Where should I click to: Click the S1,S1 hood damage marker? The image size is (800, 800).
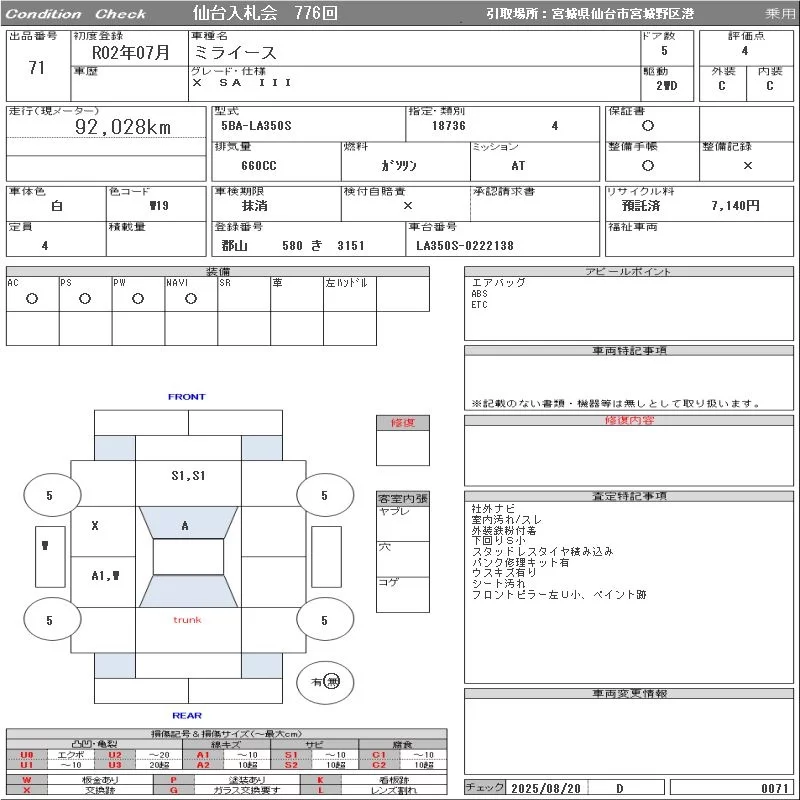(x=187, y=475)
